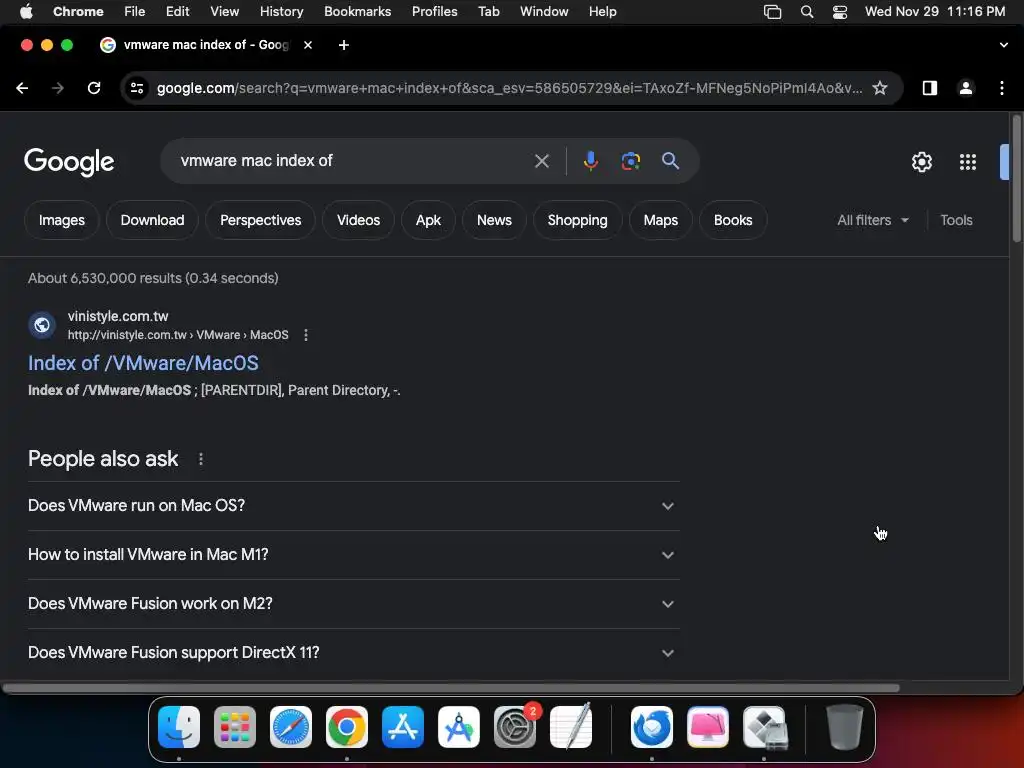Select the Download filter chip
Viewport: 1024px width, 768px height.
click(152, 221)
